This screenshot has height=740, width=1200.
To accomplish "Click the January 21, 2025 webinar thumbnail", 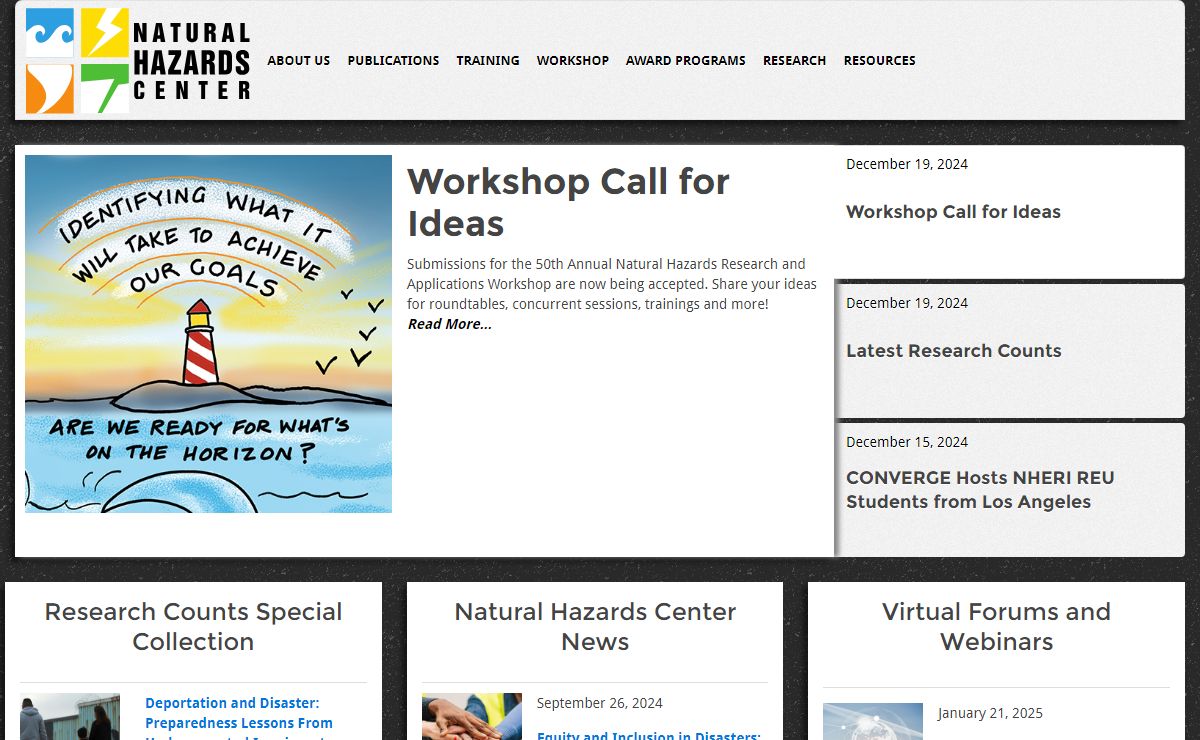I will coord(873,721).
